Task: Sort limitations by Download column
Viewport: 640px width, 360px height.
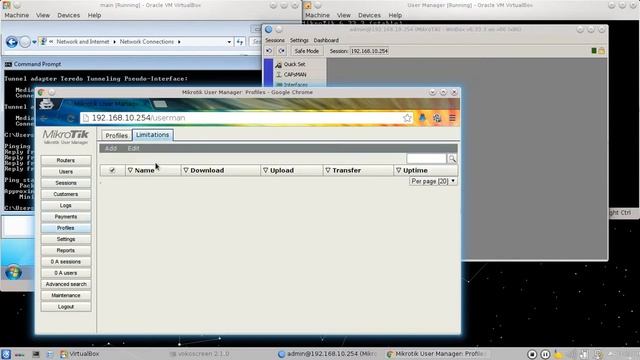Action: click(x=207, y=170)
